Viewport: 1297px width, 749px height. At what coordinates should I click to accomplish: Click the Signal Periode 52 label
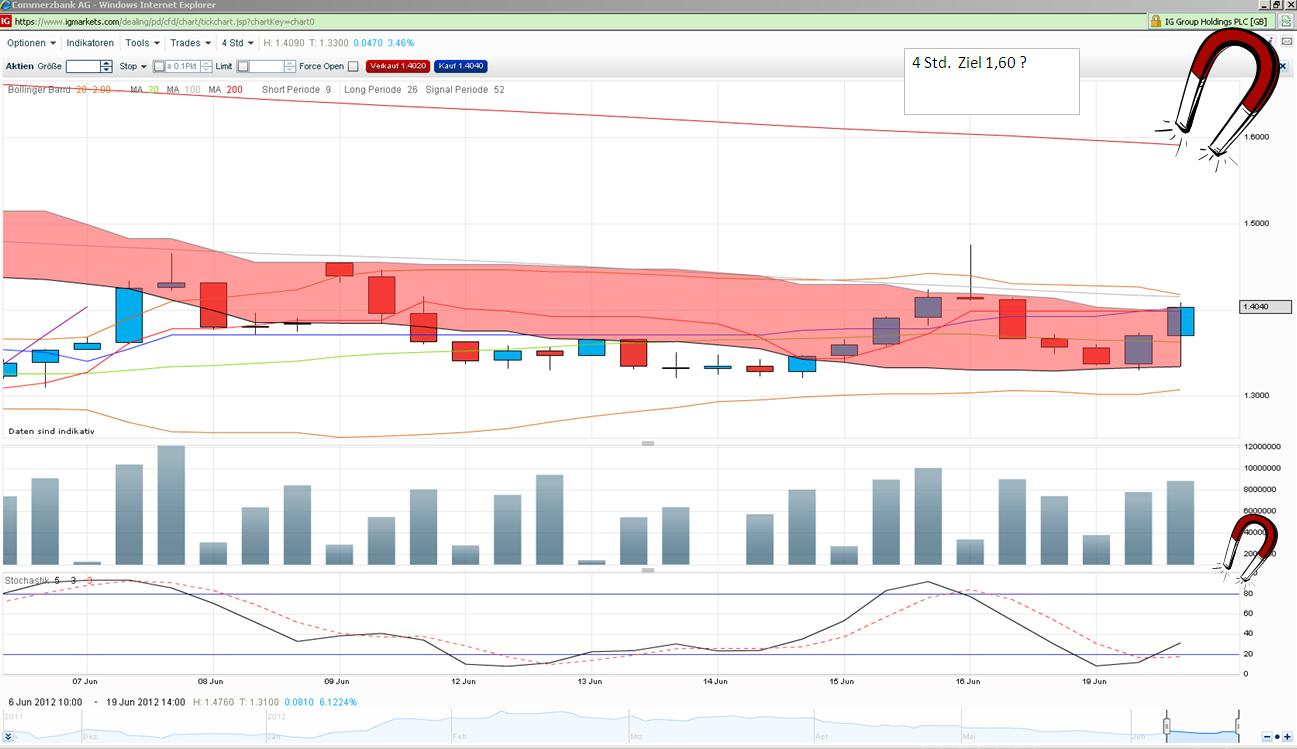pos(465,90)
